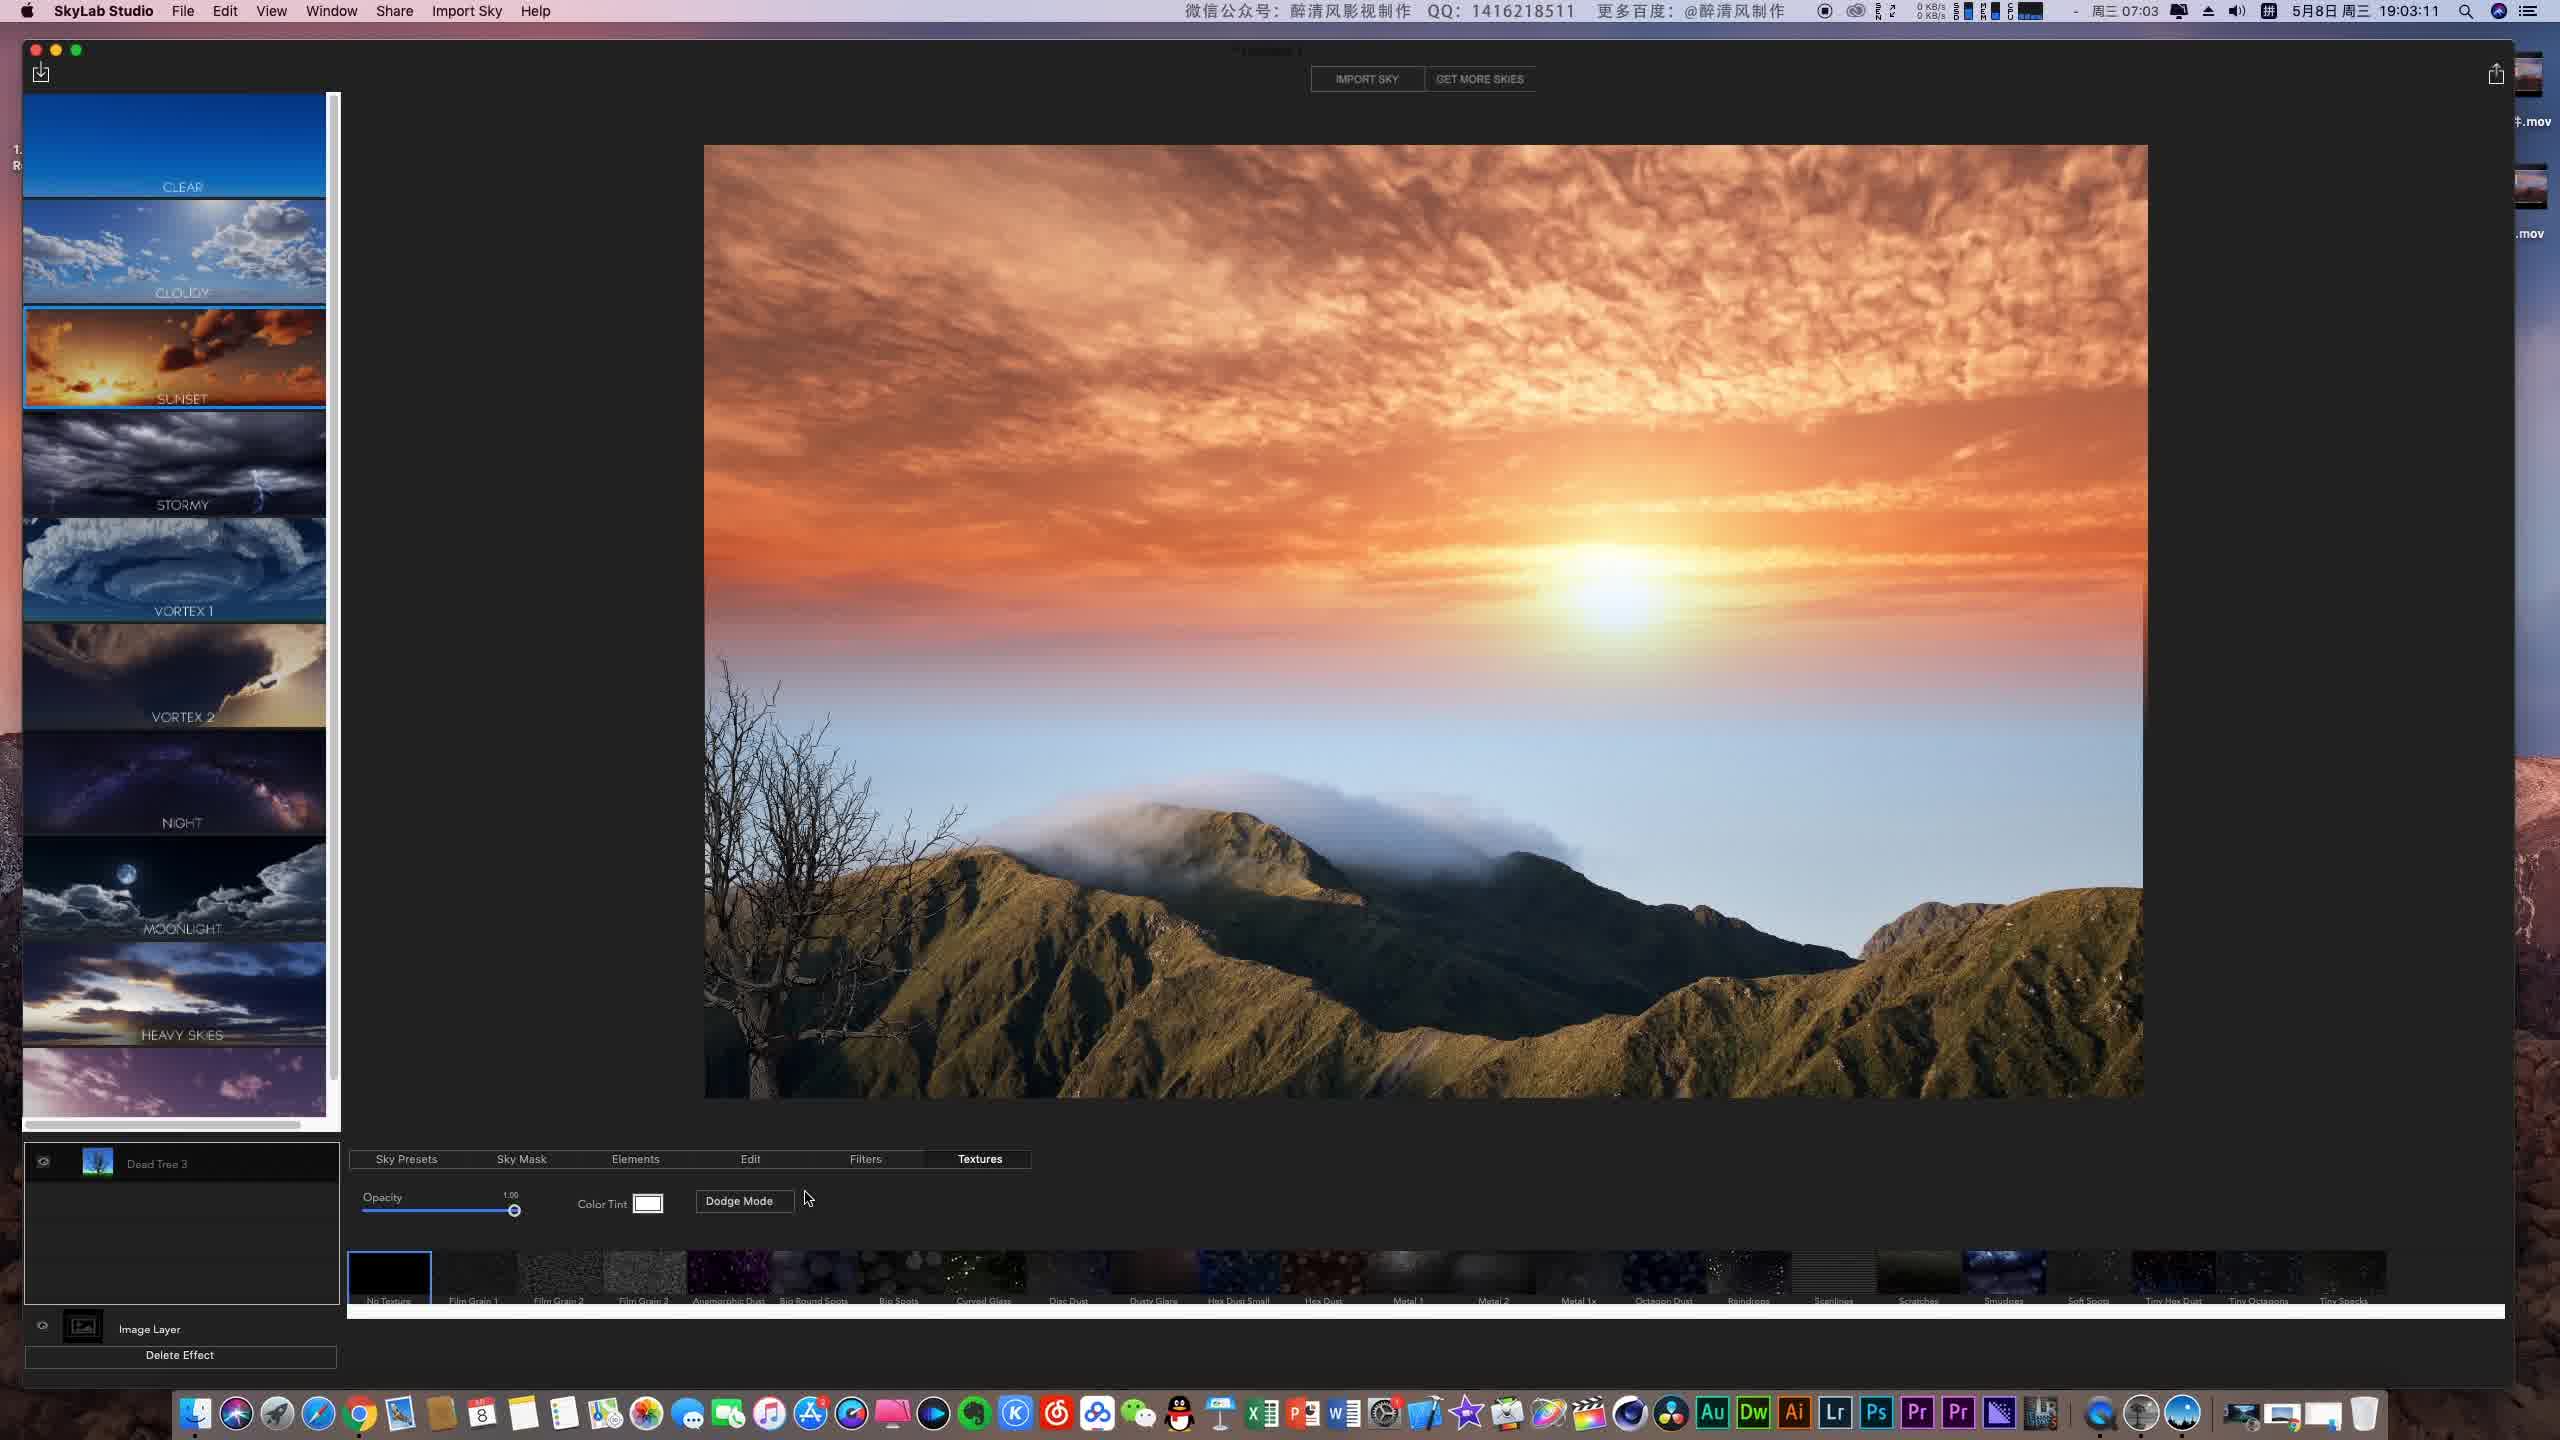This screenshot has height=1440, width=2560.
Task: Open the Color Tint swatch
Action: click(647, 1203)
